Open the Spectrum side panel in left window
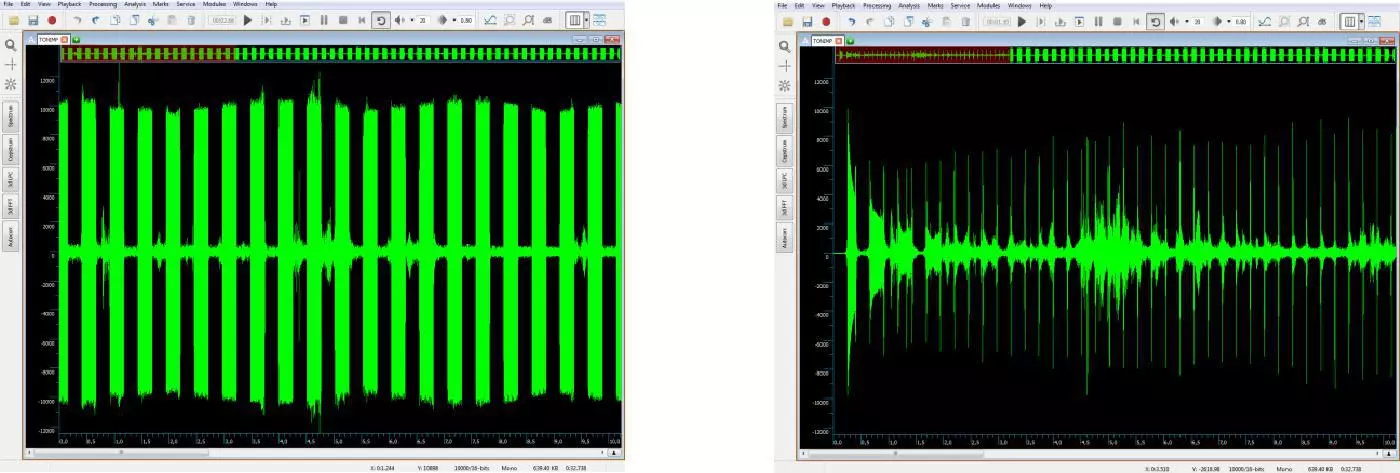1400x473 pixels. pos(11,115)
